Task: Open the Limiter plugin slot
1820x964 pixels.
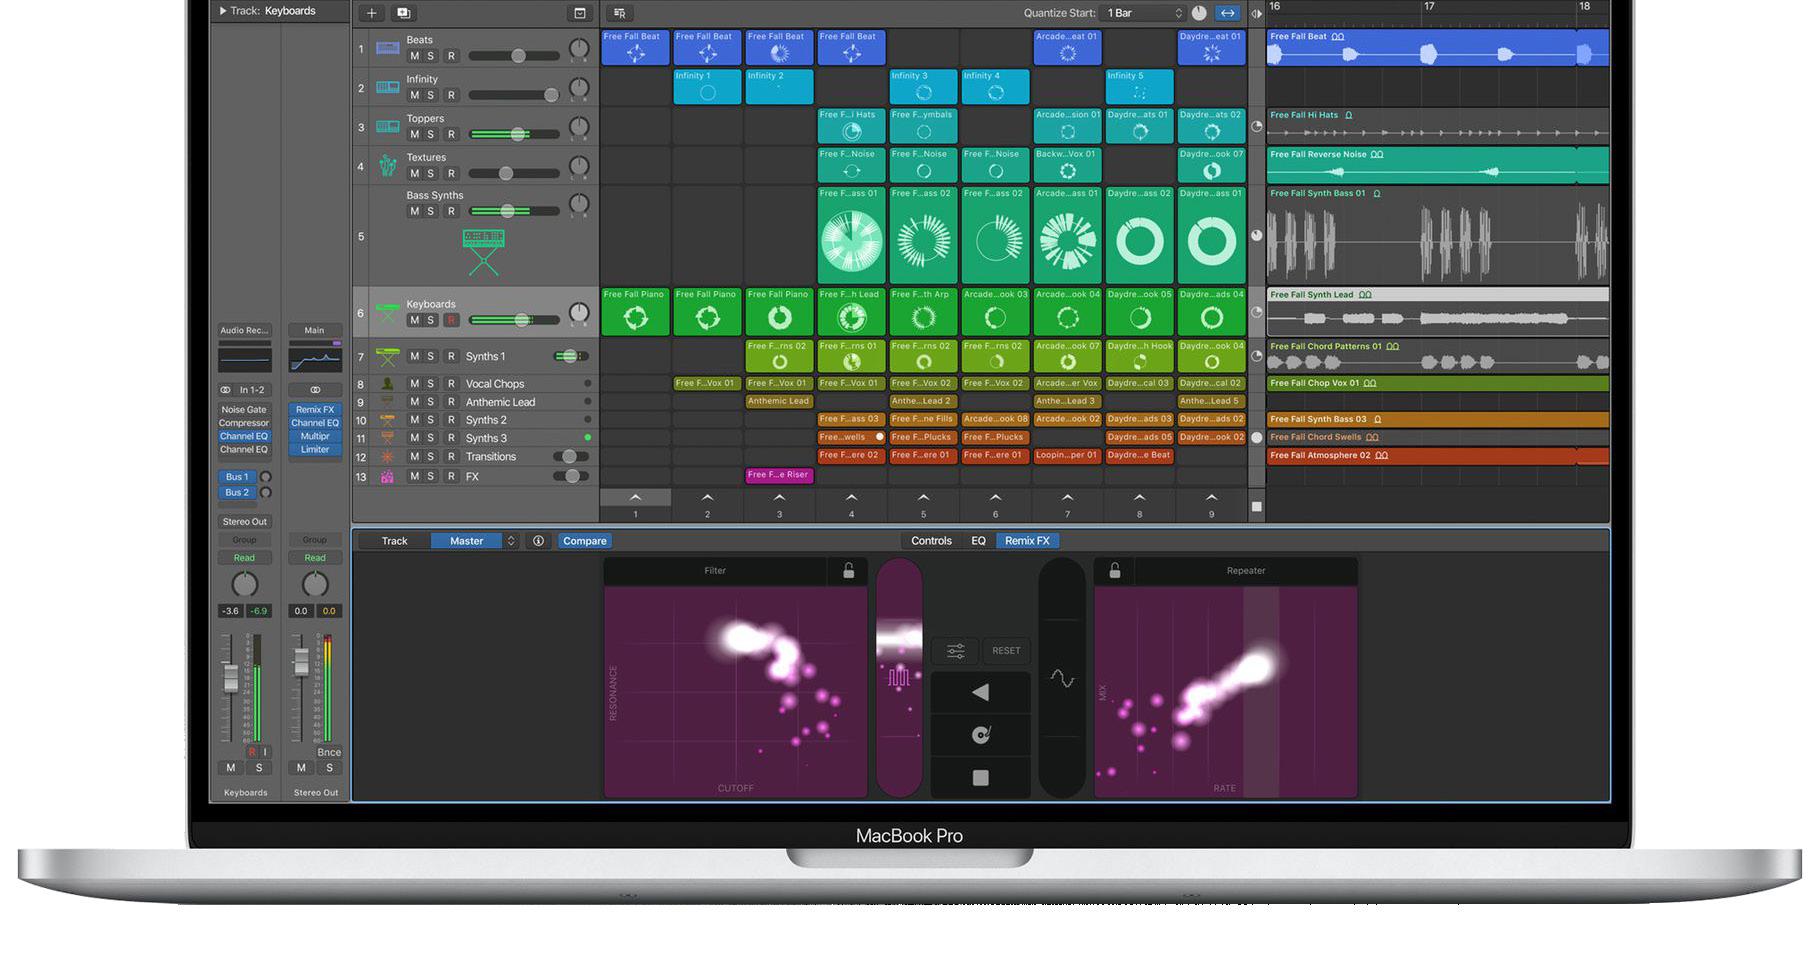Action: click(x=315, y=450)
